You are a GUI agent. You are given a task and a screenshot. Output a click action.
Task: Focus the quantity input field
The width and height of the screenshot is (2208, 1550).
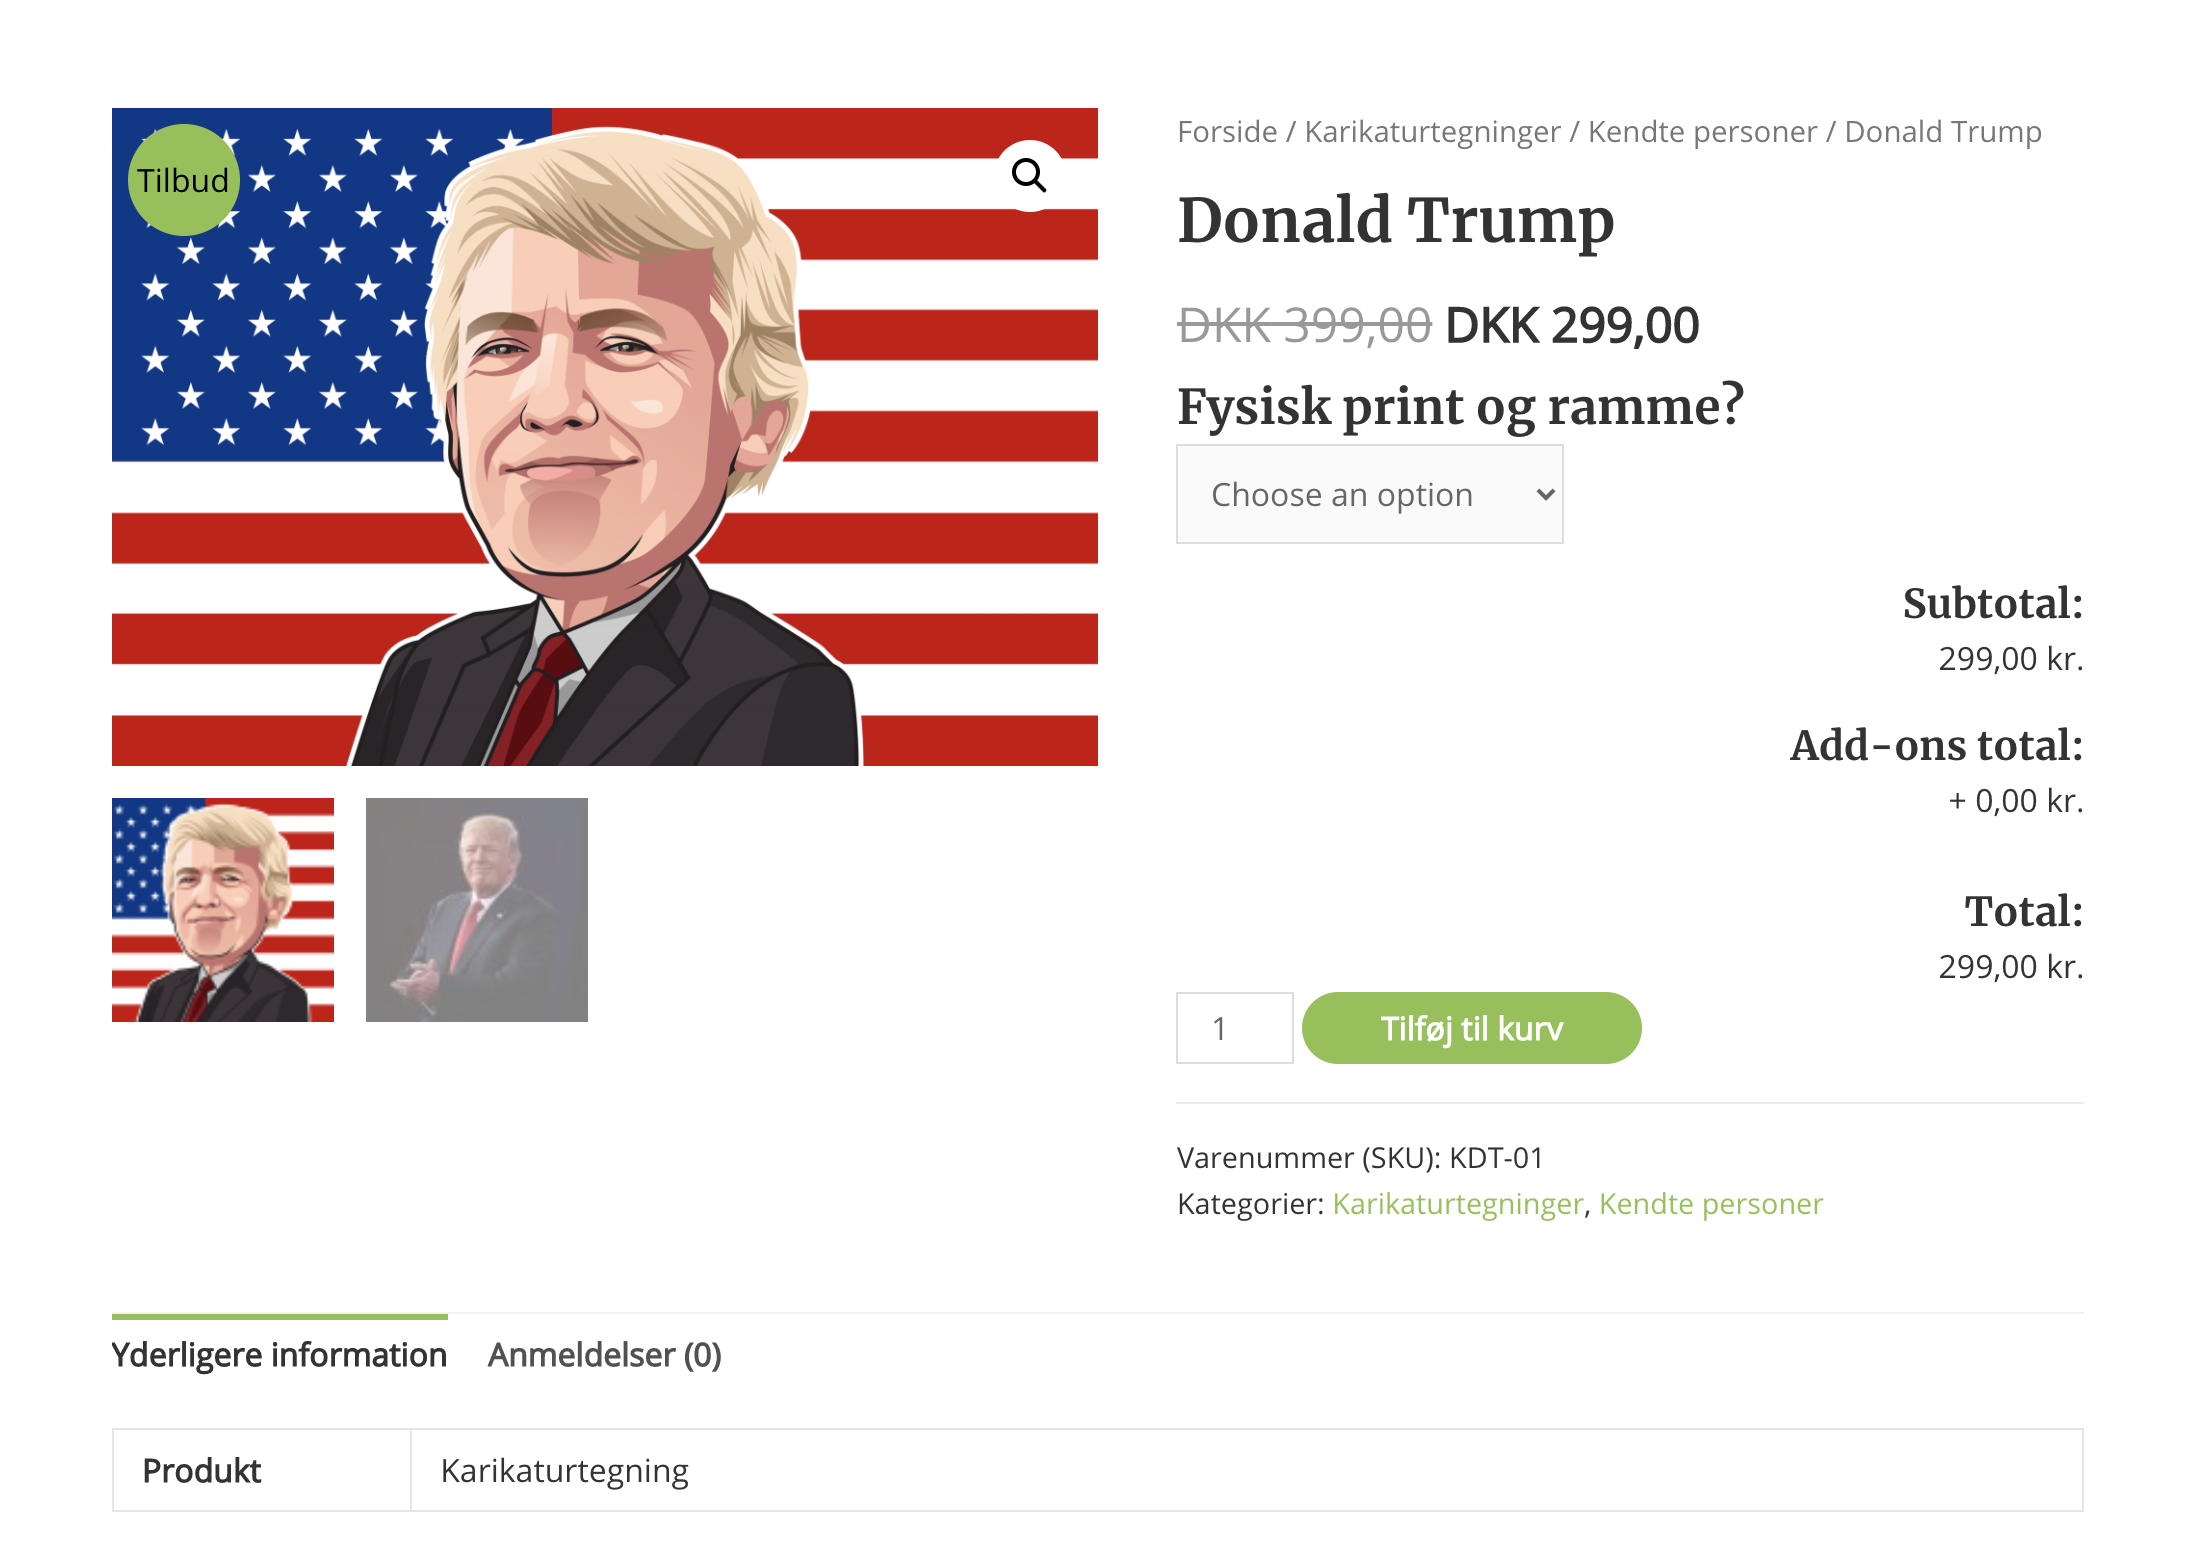click(1234, 1028)
